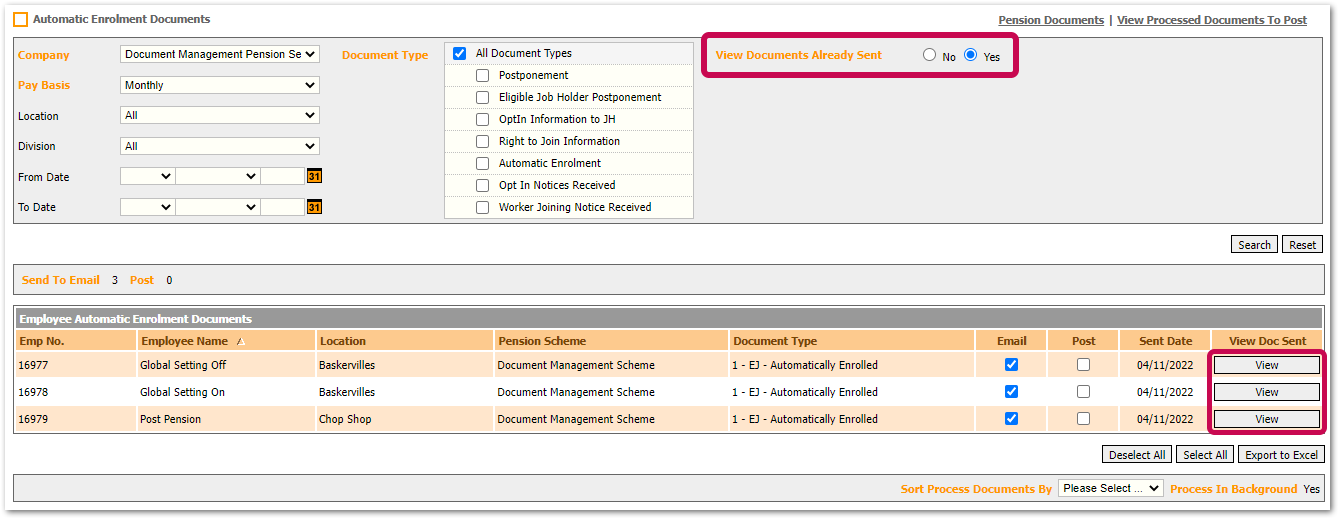Expand the Company dropdown
The height and width of the screenshot is (519, 1339).
[219, 55]
